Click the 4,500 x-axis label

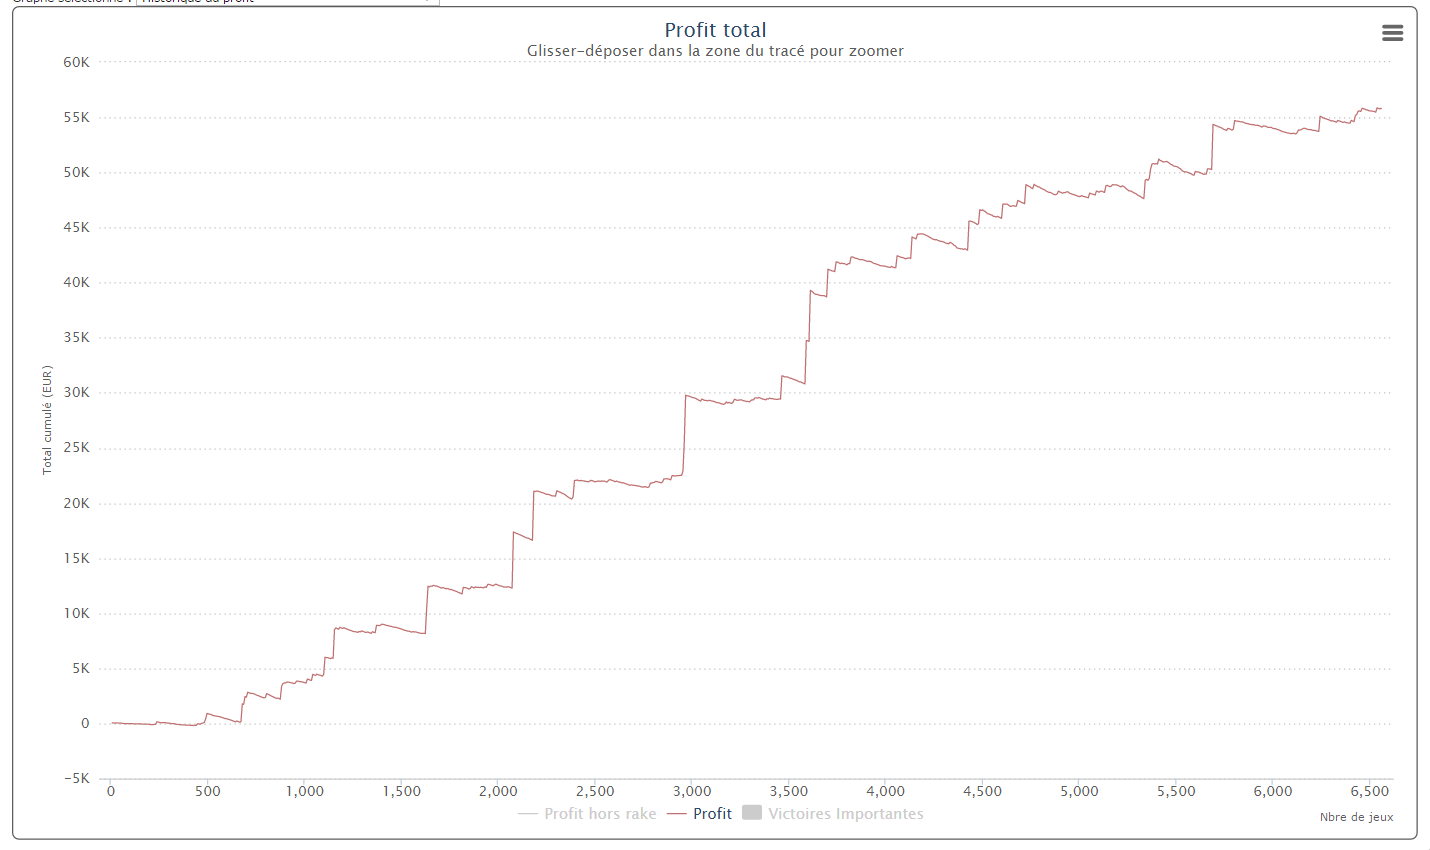(982, 791)
